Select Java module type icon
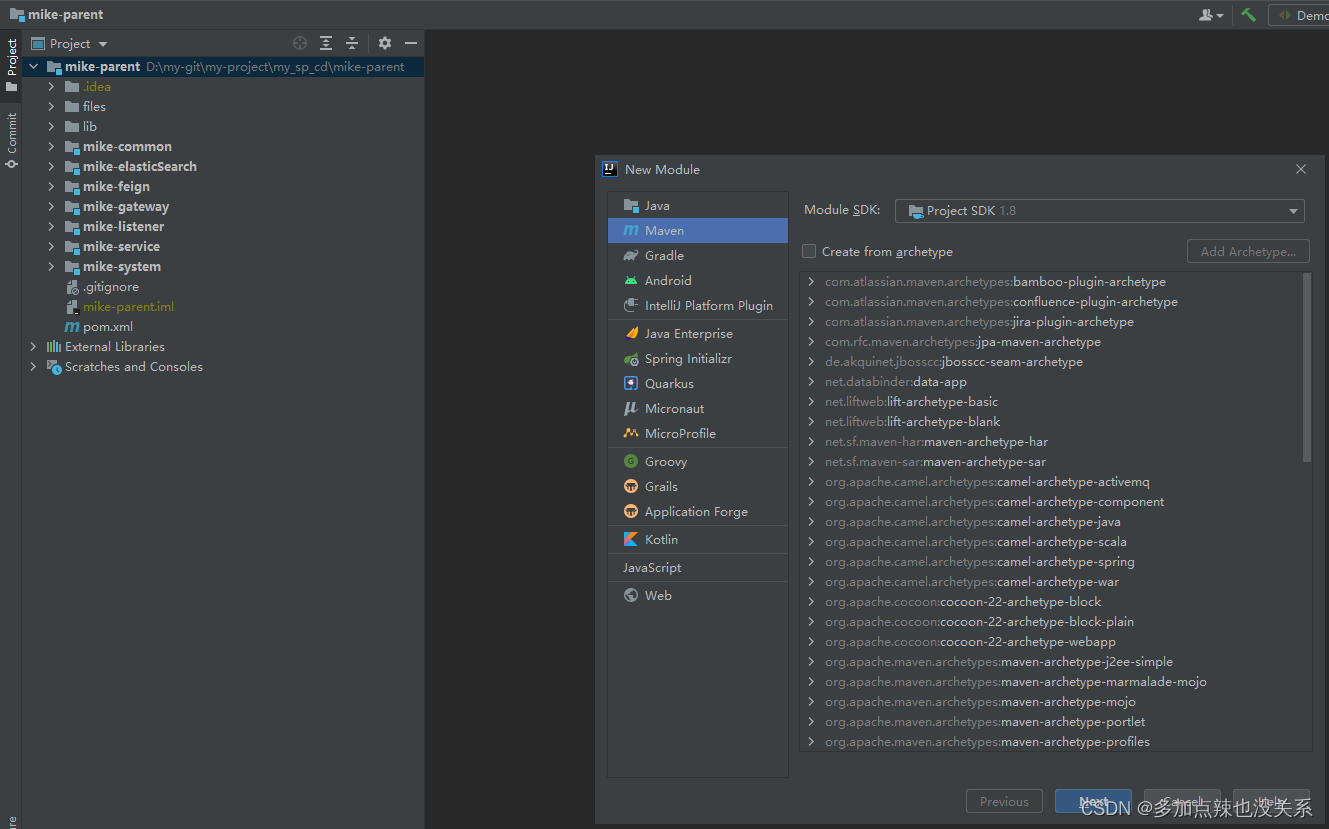Viewport: 1329px width, 829px height. 631,205
